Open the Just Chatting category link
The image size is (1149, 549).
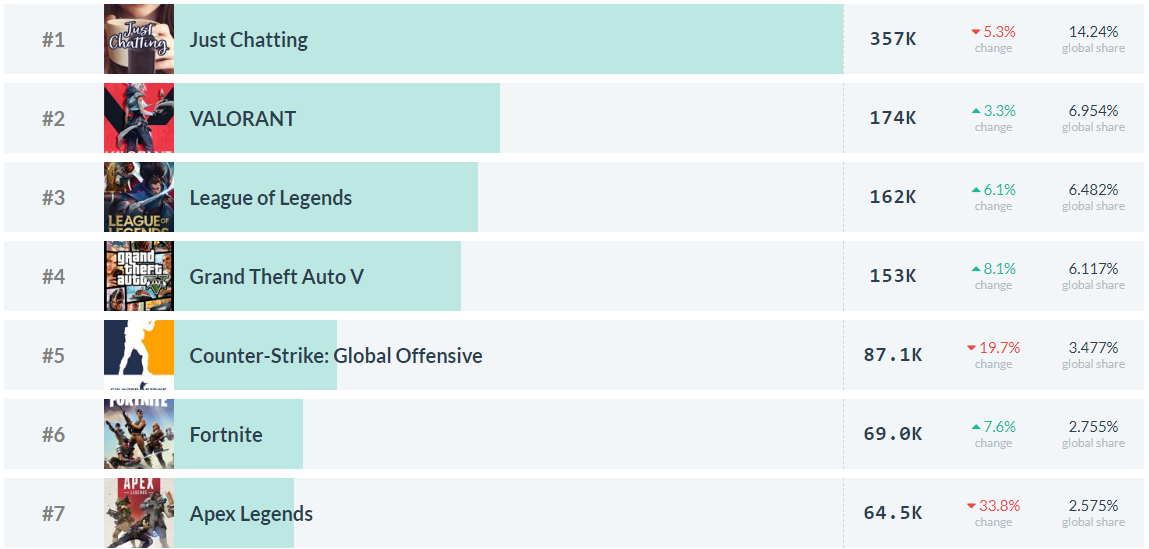[248, 40]
